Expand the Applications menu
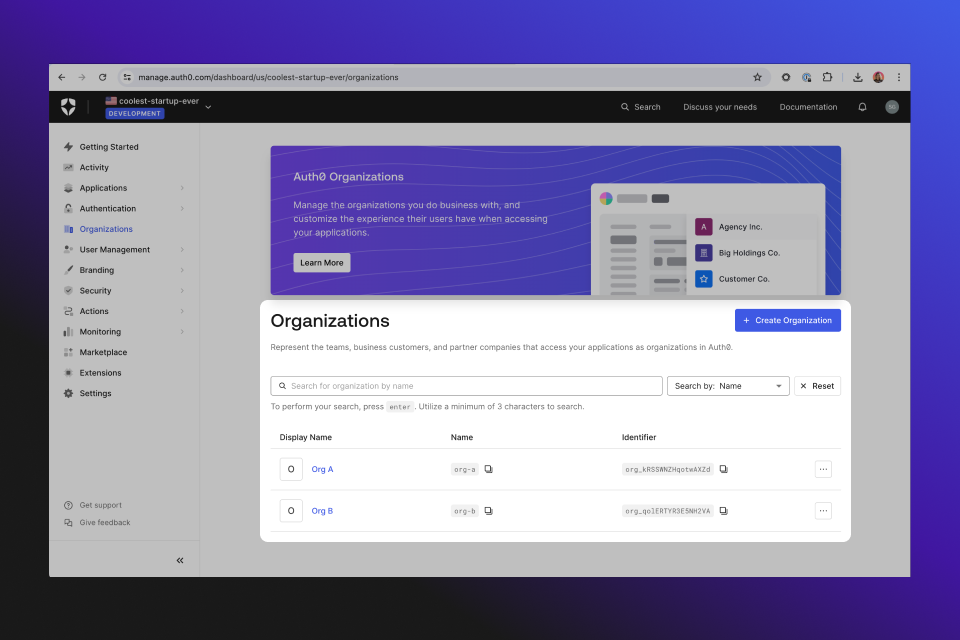Viewport: 960px width, 640px height. [182, 188]
